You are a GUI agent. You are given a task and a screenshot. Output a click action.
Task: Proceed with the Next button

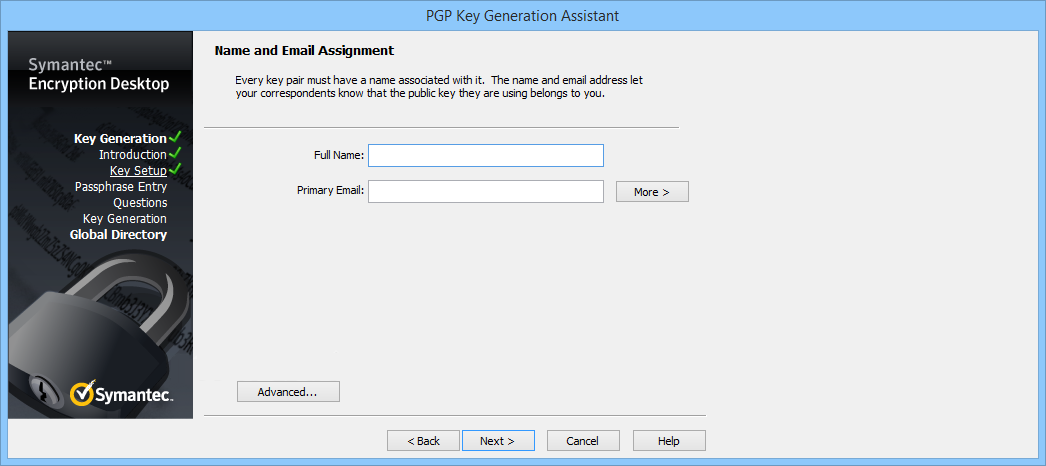pyautogui.click(x=498, y=441)
